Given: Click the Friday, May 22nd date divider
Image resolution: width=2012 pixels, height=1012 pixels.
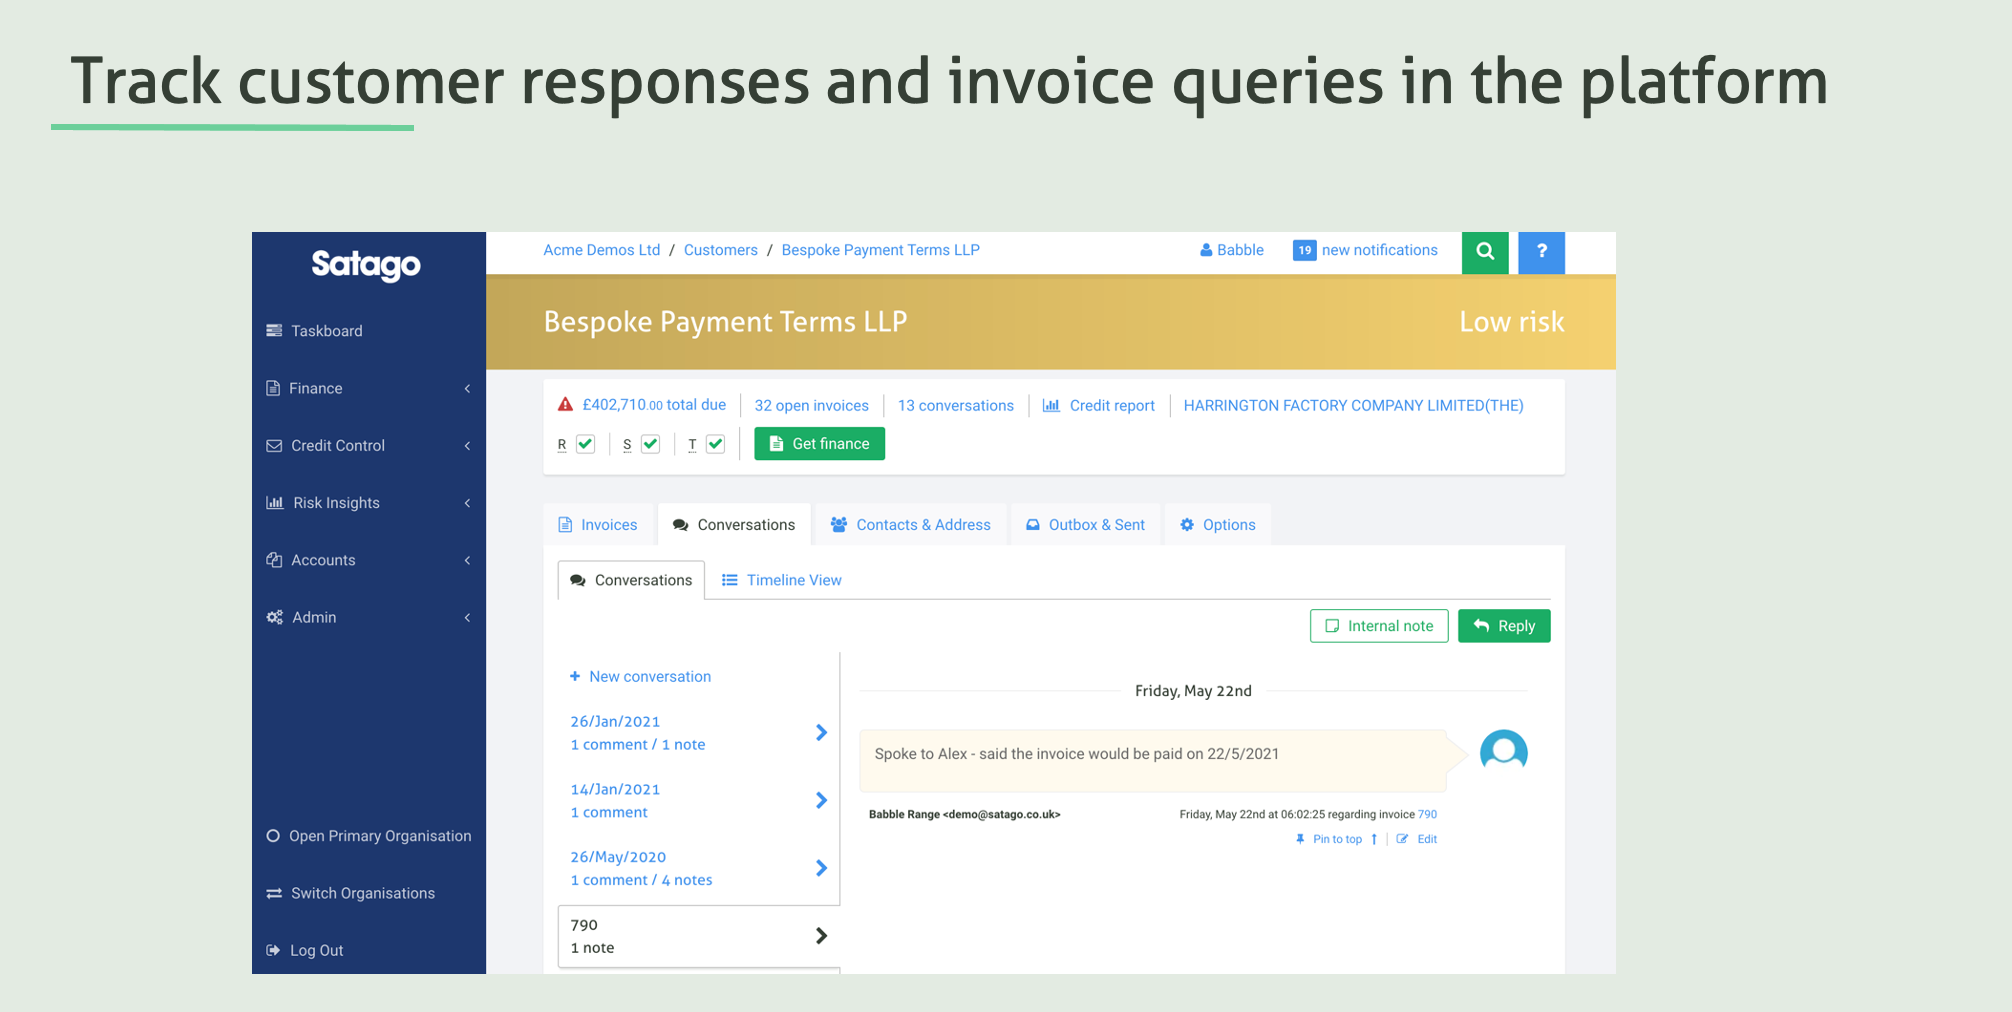Looking at the screenshot, I should click(1193, 691).
